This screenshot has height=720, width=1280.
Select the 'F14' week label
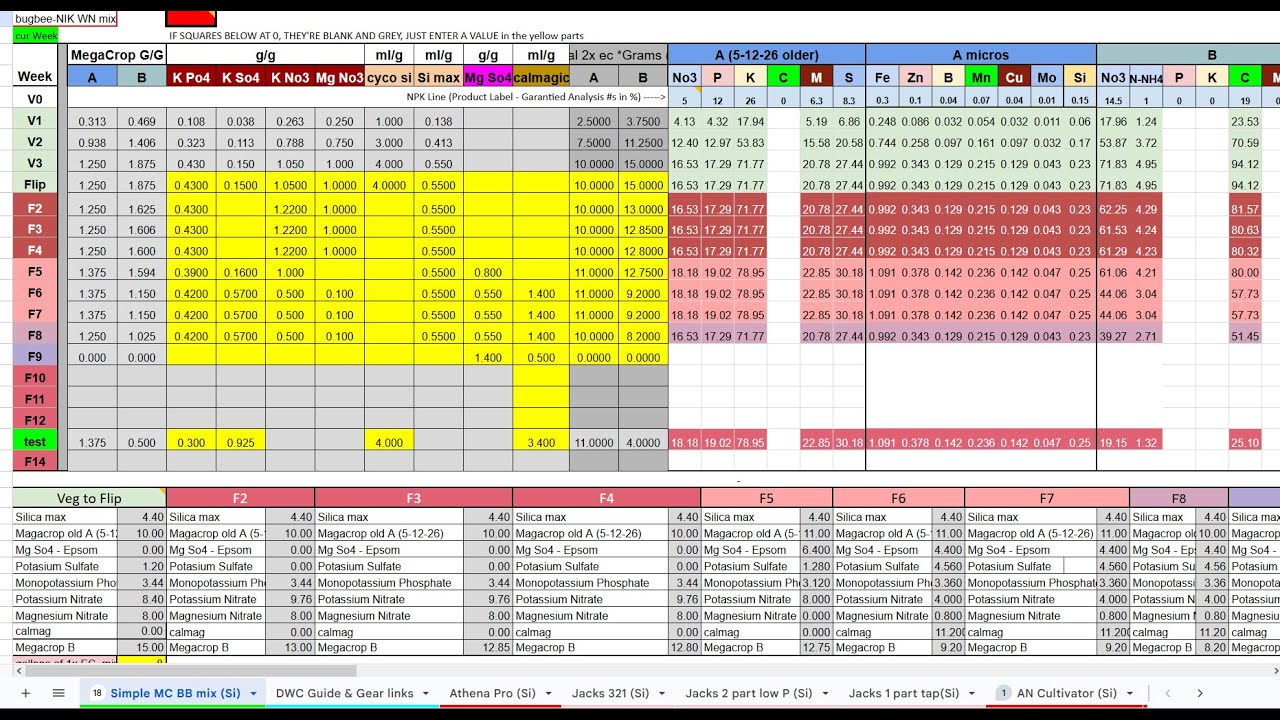pyautogui.click(x=35, y=461)
